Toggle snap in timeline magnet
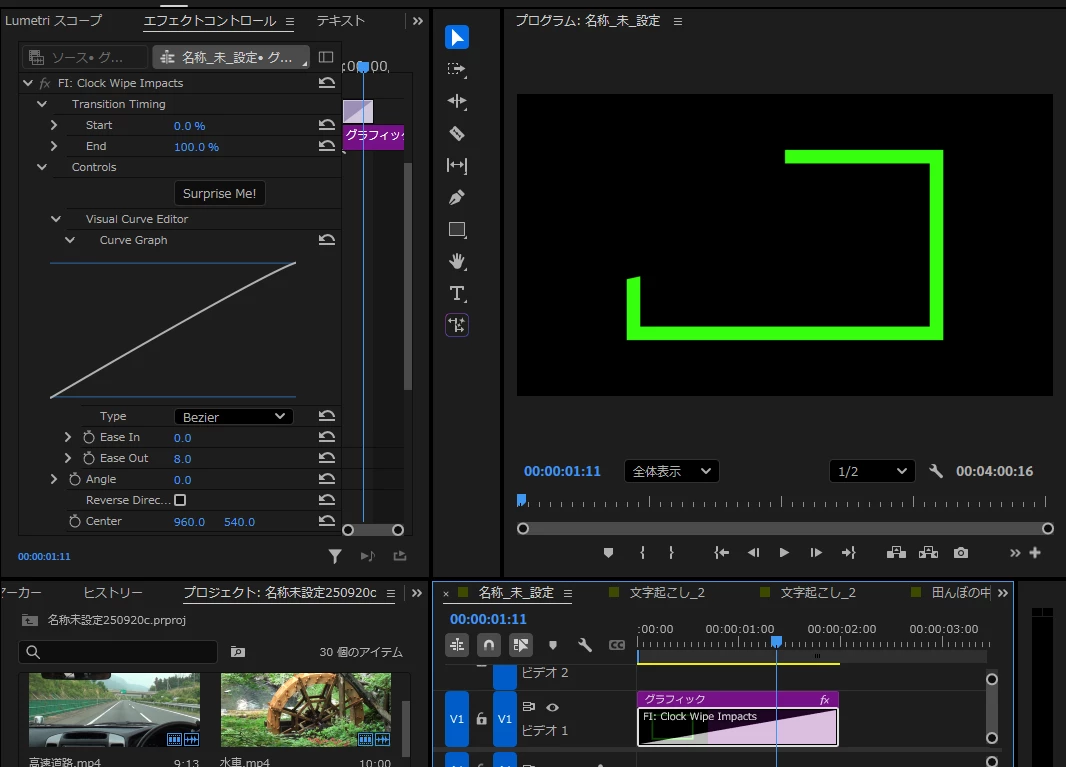 point(489,645)
